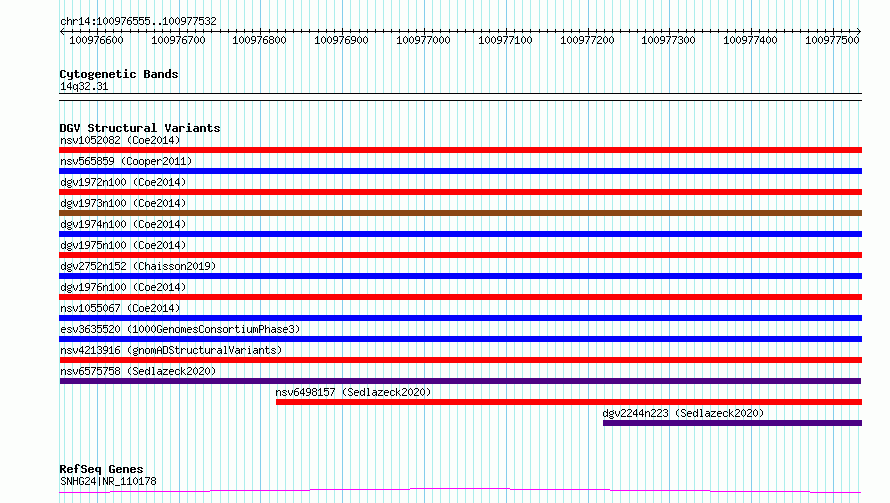Click ruler position 100976800
This screenshot has height=503, width=890.
[259, 40]
